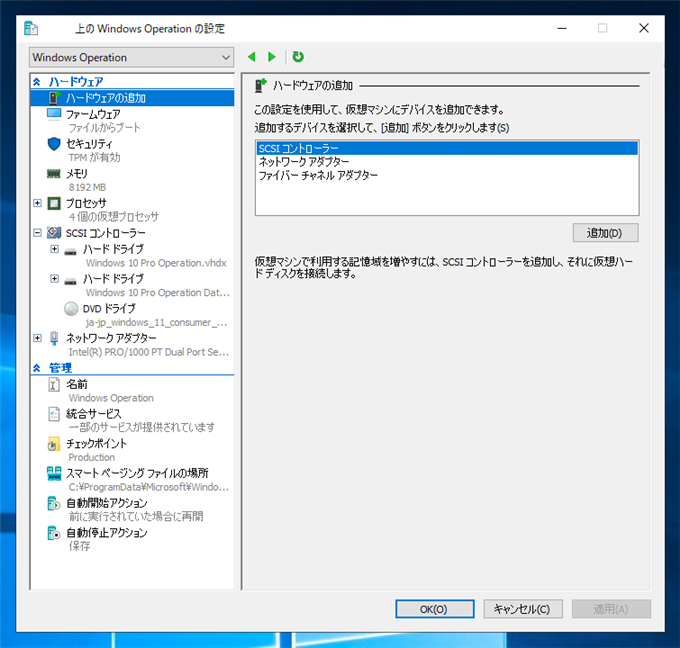Select スマート ページング ファイルの場所 item

coord(137,473)
